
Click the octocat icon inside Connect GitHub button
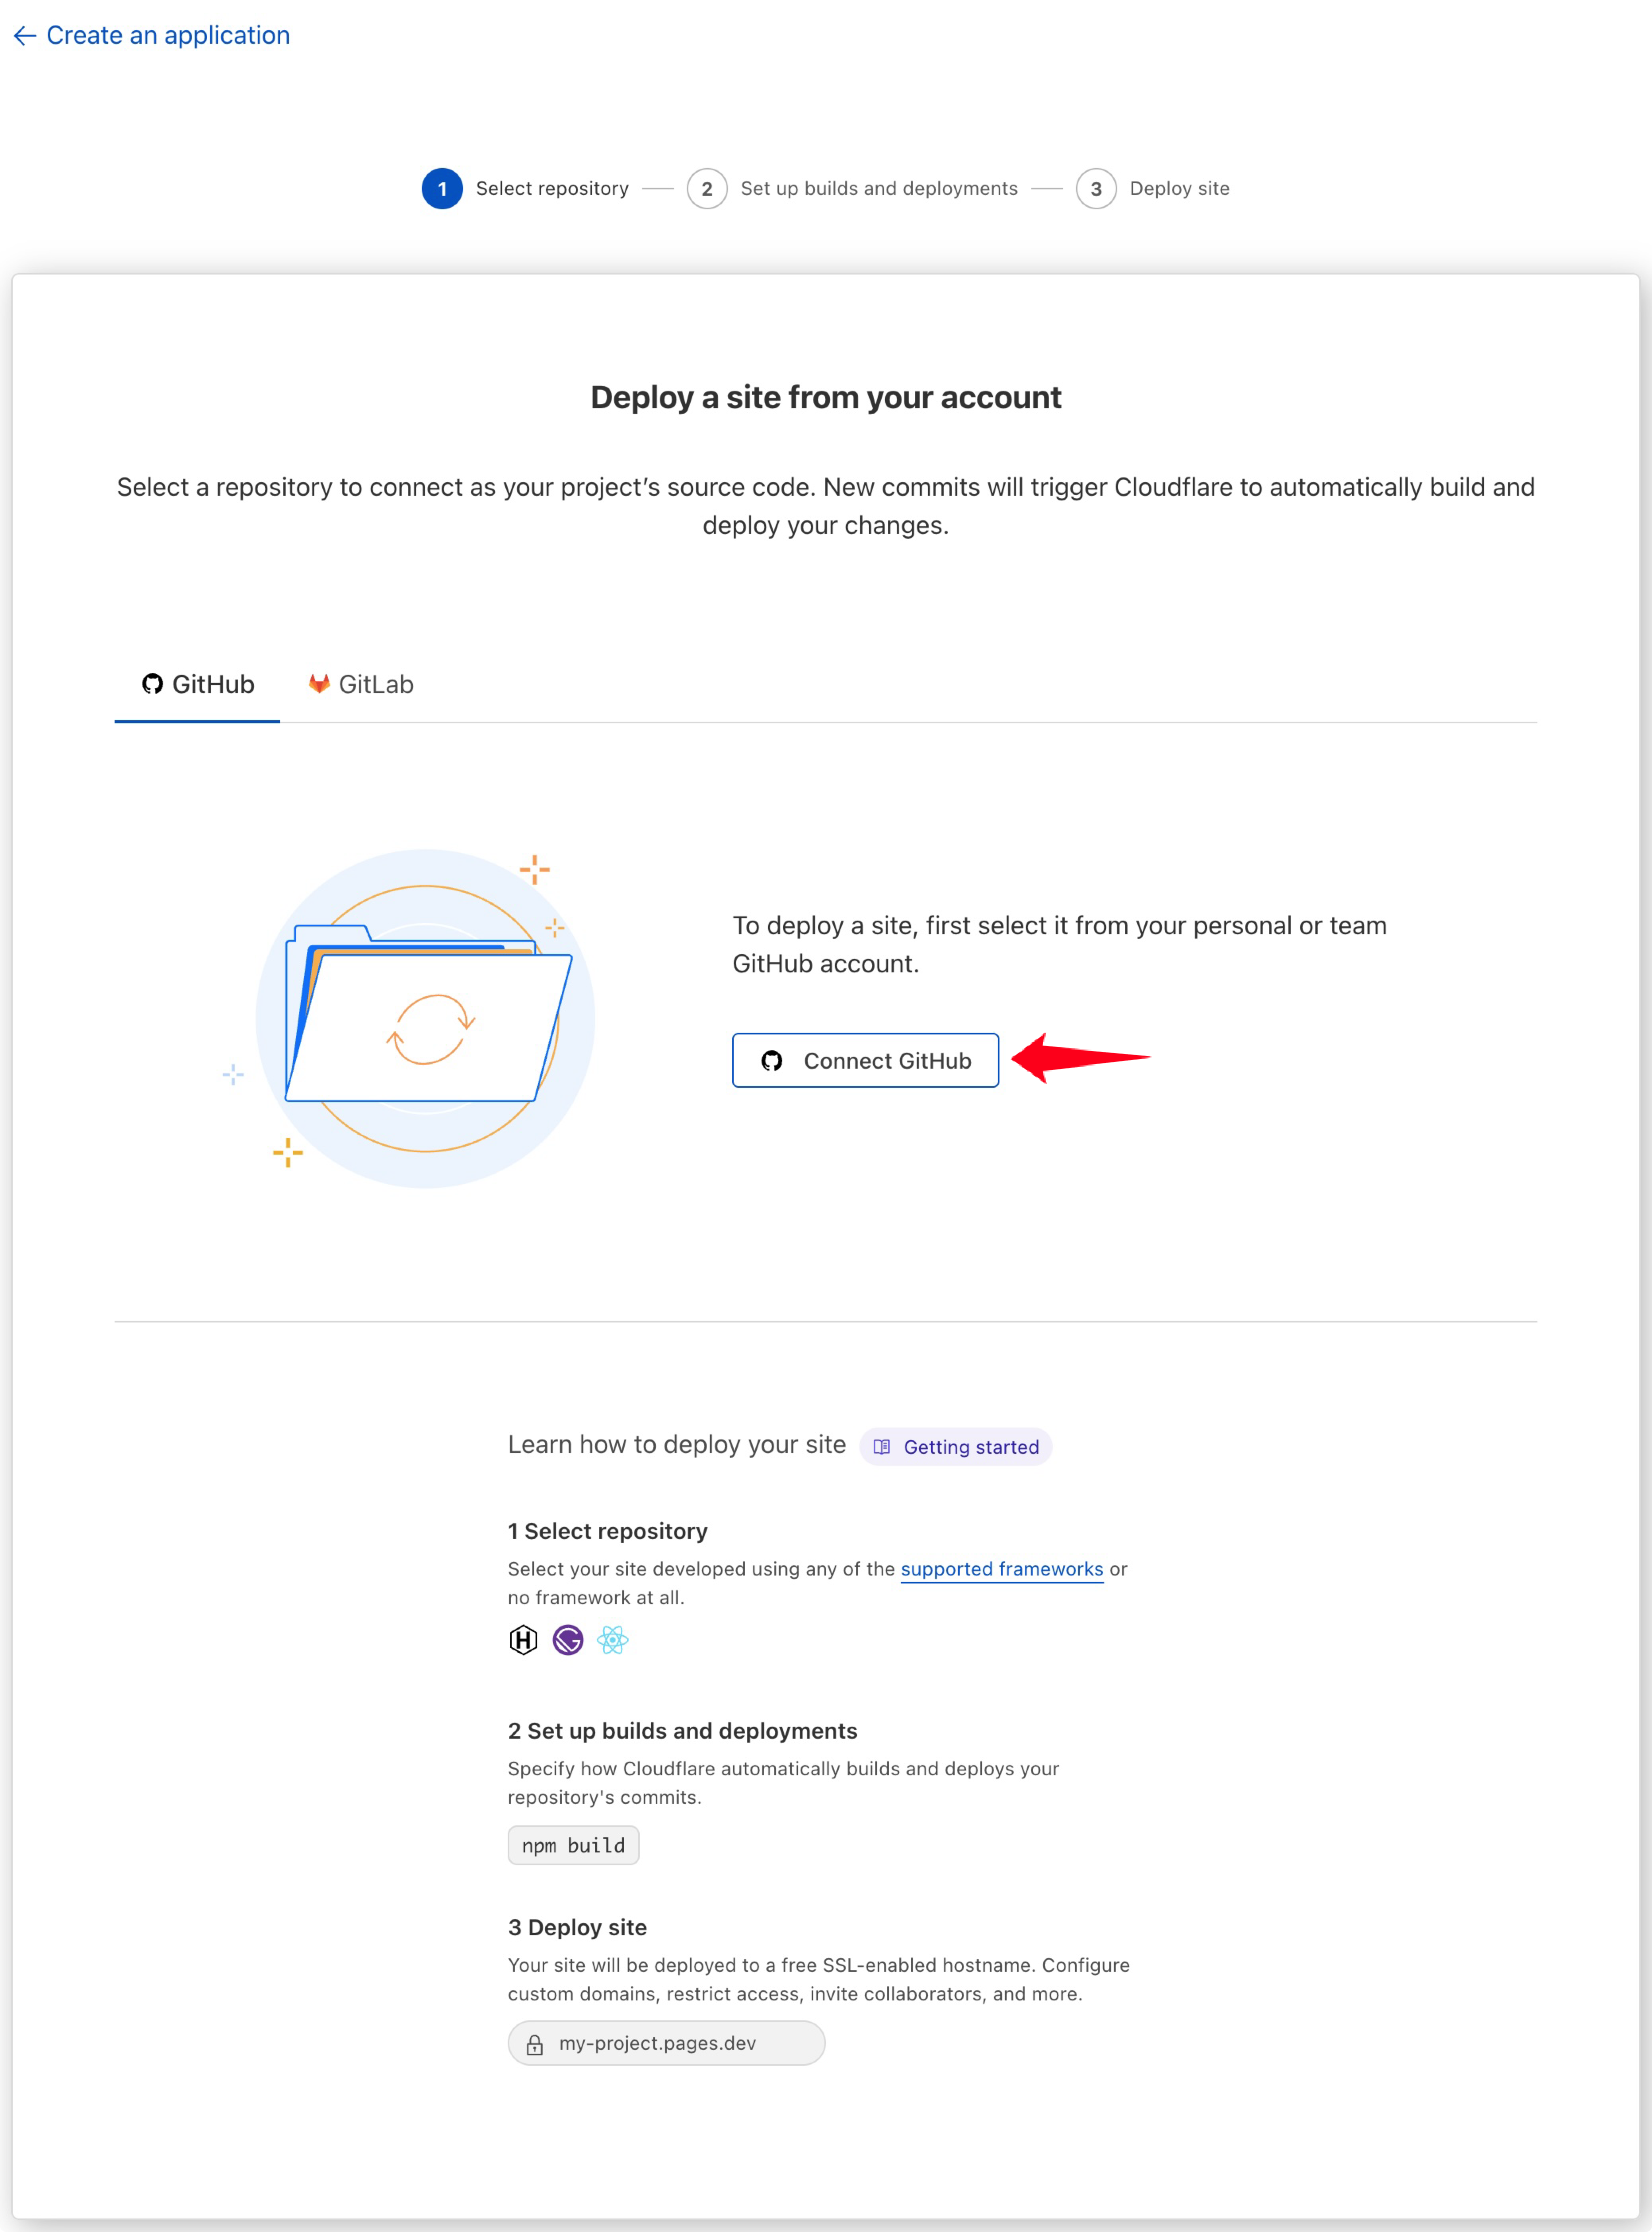click(772, 1060)
